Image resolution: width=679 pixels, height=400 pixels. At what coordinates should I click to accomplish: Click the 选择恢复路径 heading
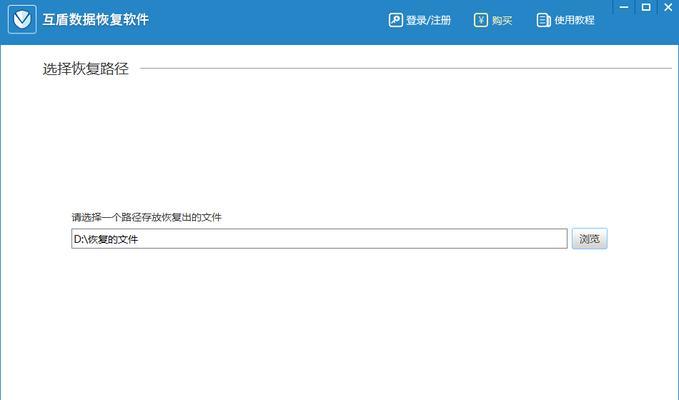86,68
